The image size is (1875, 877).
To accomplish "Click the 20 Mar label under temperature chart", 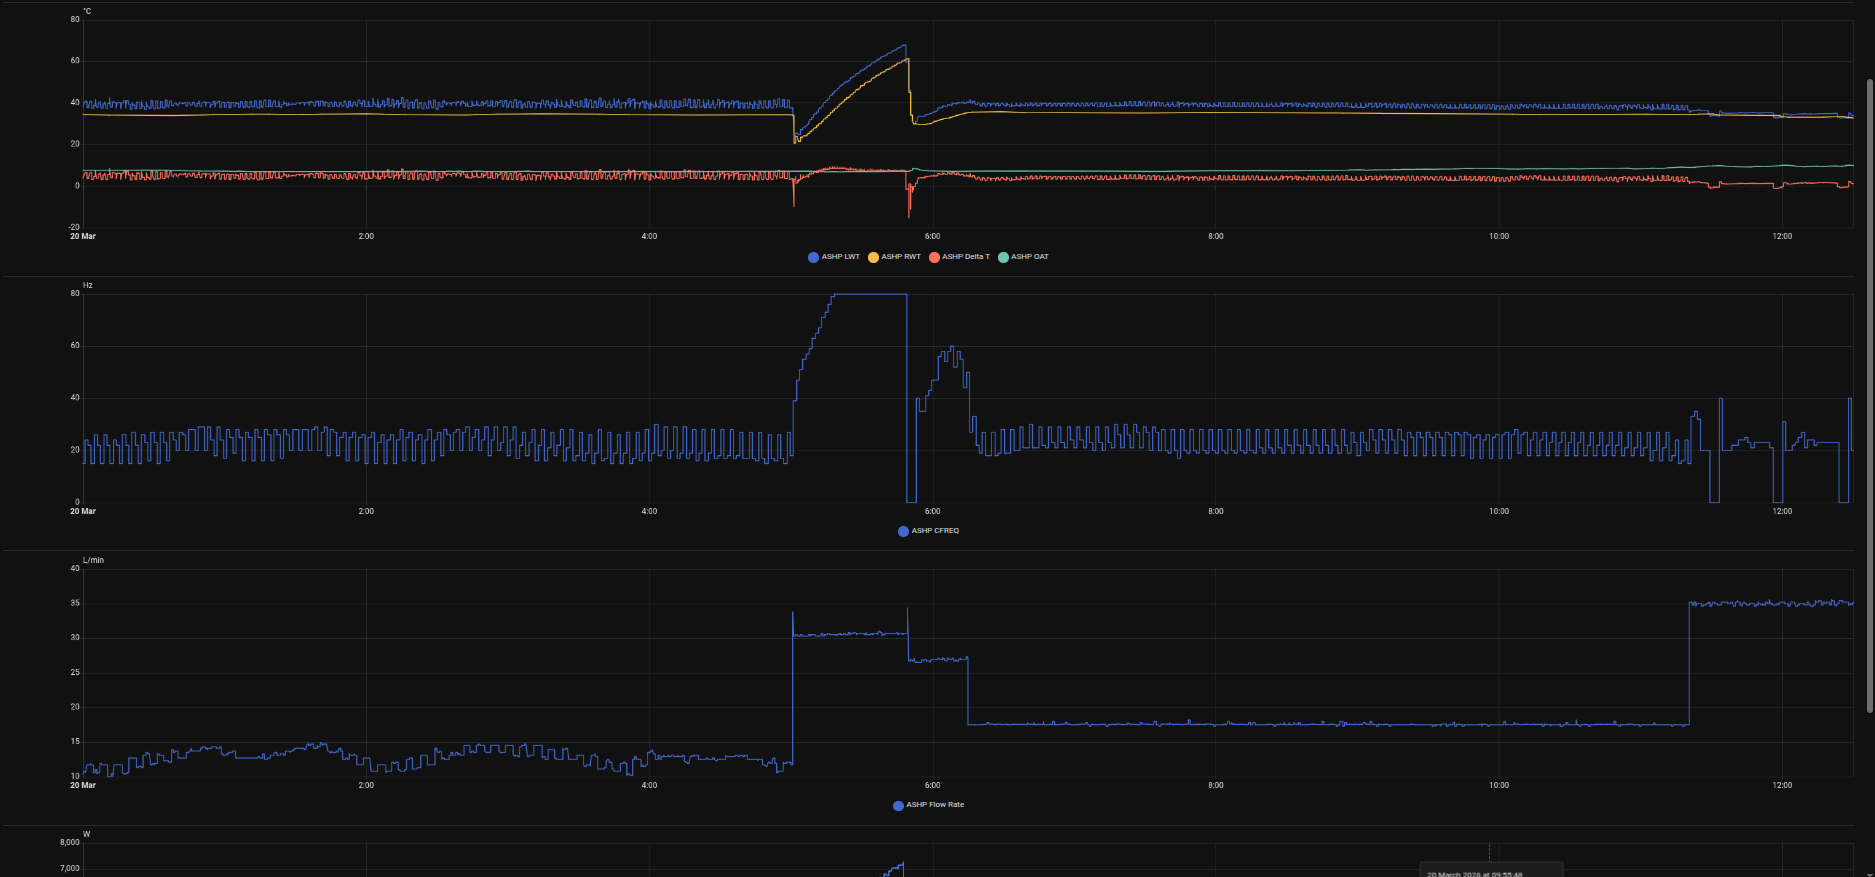I will [83, 237].
